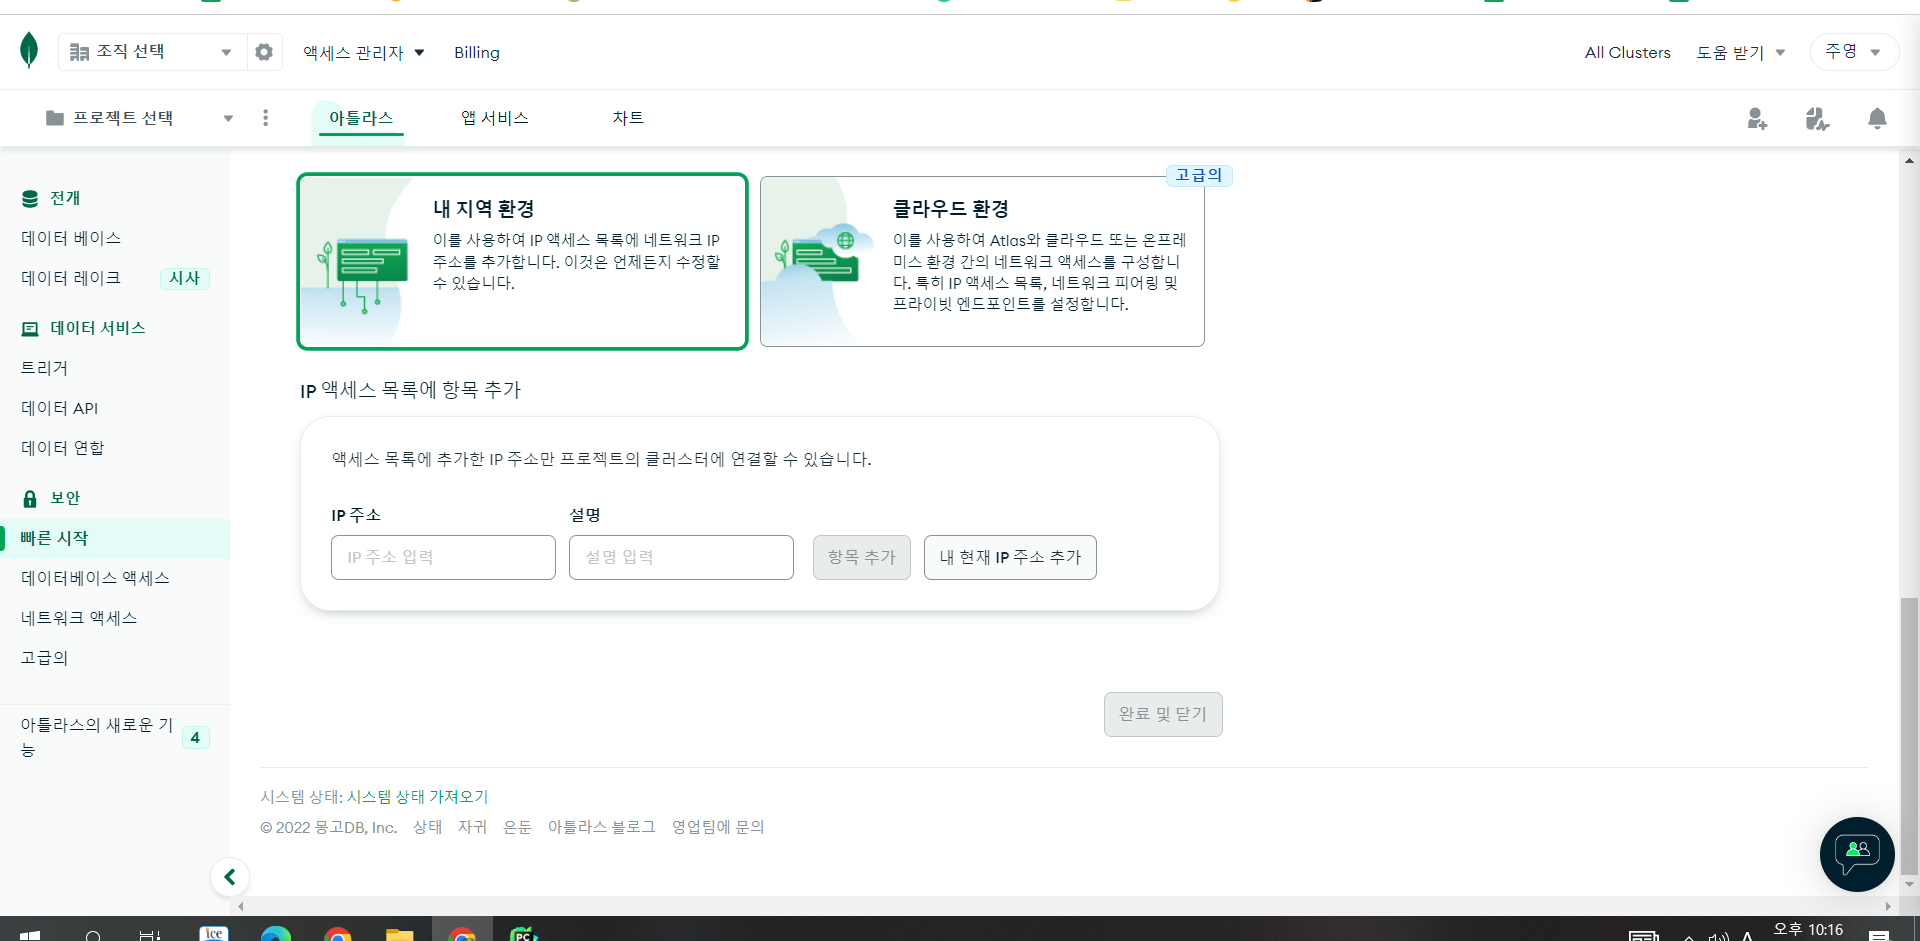Open footer 은둔 link
The image size is (1920, 941).
click(x=517, y=827)
